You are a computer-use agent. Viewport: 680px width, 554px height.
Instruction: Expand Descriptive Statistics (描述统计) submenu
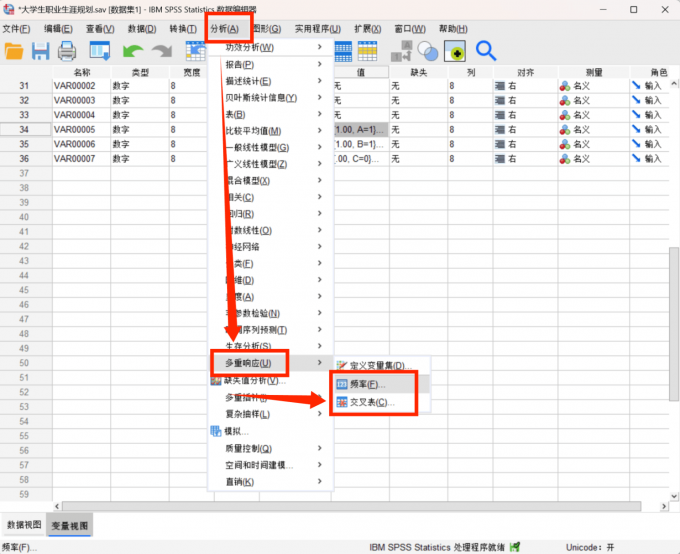(271, 81)
